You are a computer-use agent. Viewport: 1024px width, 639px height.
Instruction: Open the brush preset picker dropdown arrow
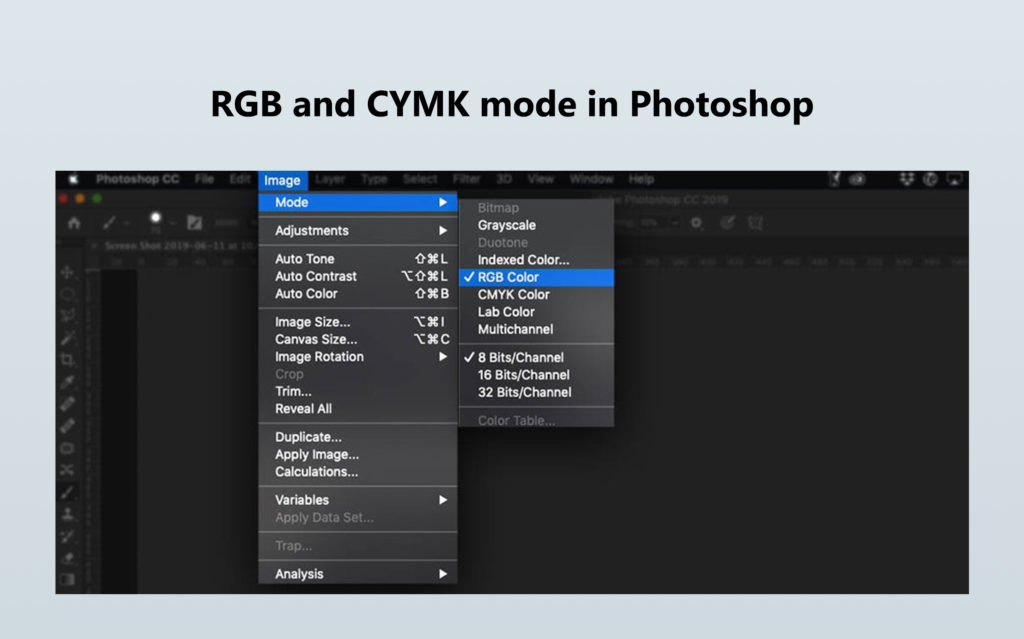pos(172,224)
